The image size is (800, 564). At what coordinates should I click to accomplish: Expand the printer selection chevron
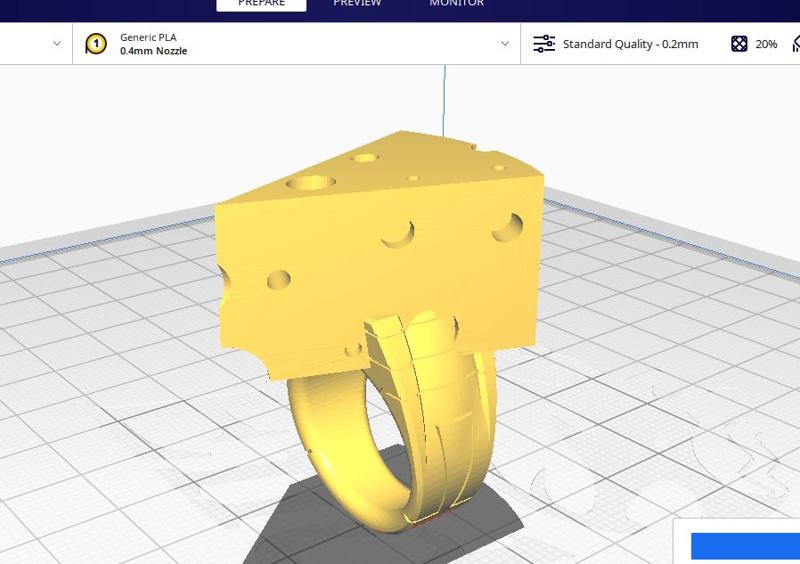(x=57, y=44)
